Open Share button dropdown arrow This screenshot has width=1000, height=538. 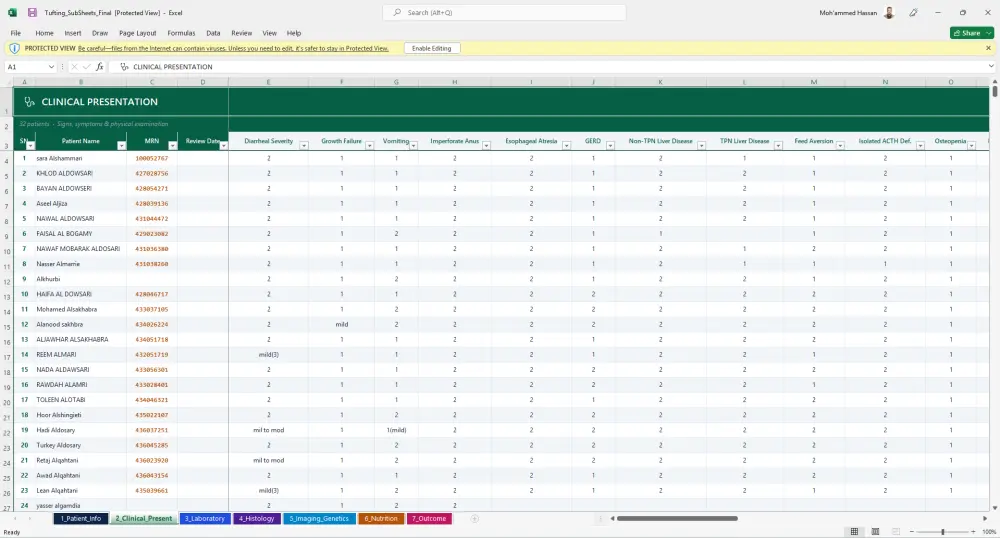[989, 33]
